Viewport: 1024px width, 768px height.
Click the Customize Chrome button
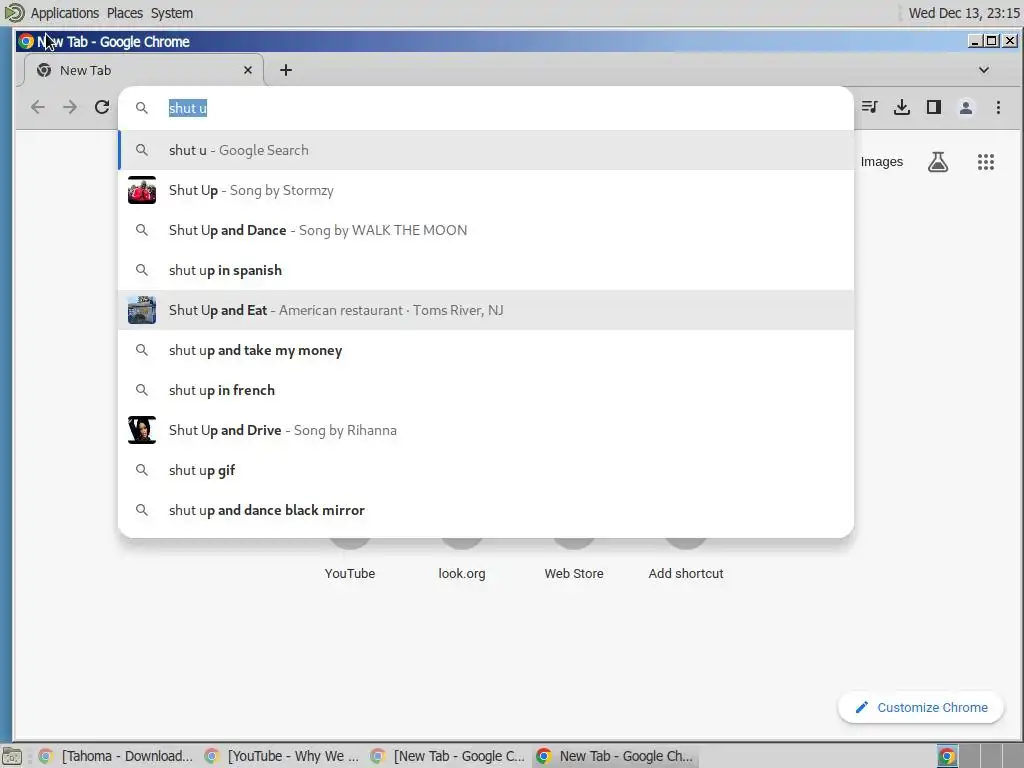[920, 707]
